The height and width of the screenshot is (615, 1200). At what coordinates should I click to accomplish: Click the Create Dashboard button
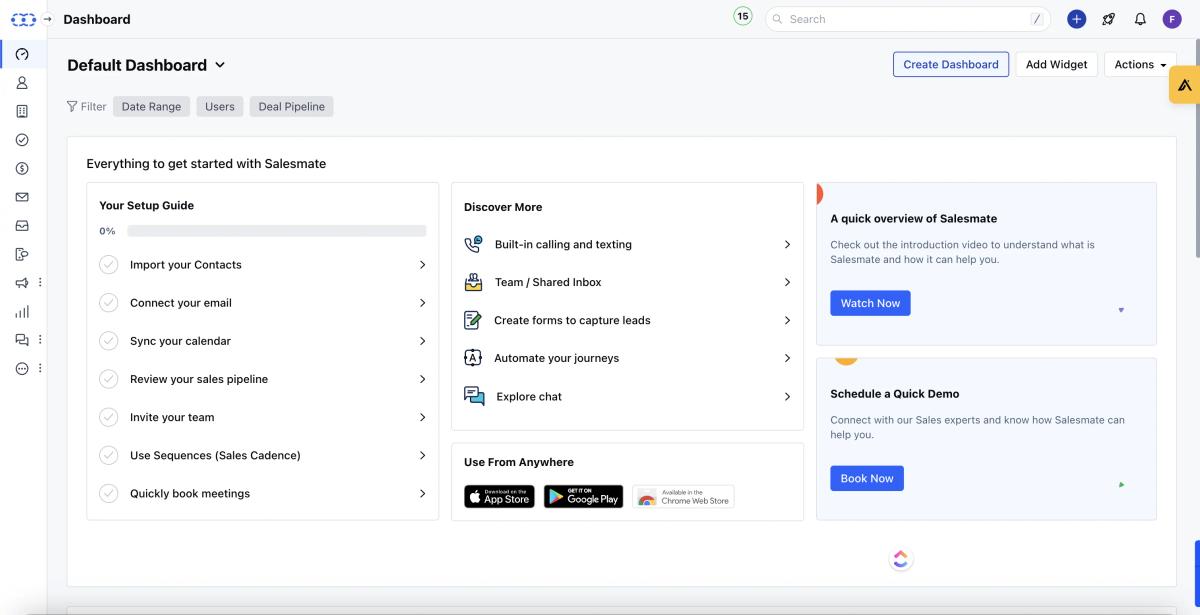pyautogui.click(x=951, y=64)
